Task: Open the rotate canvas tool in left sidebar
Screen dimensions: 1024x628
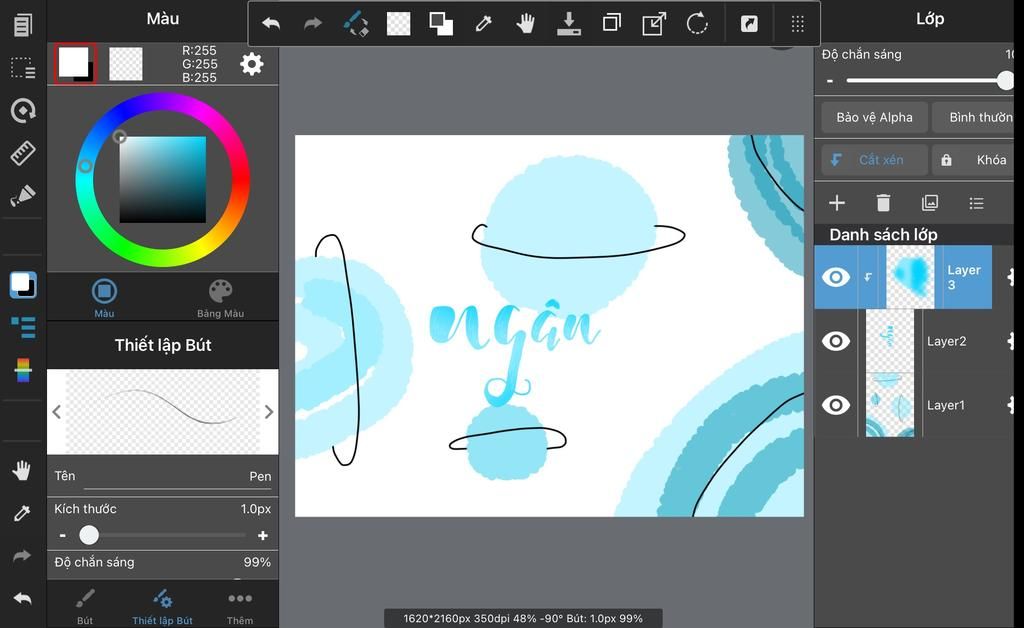Action: tap(23, 111)
